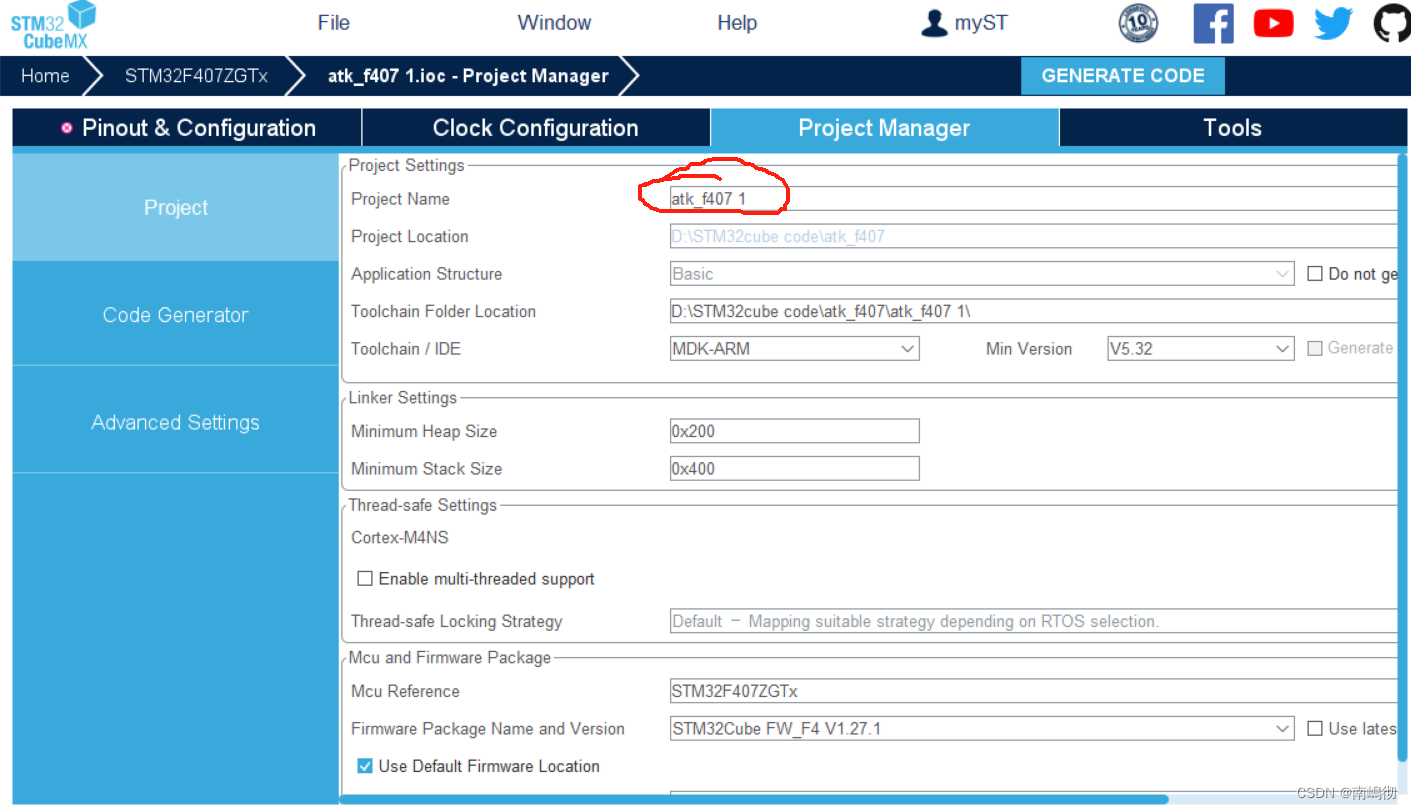The height and width of the screenshot is (809, 1411).
Task: Open the Advanced Settings side section
Action: tap(175, 423)
